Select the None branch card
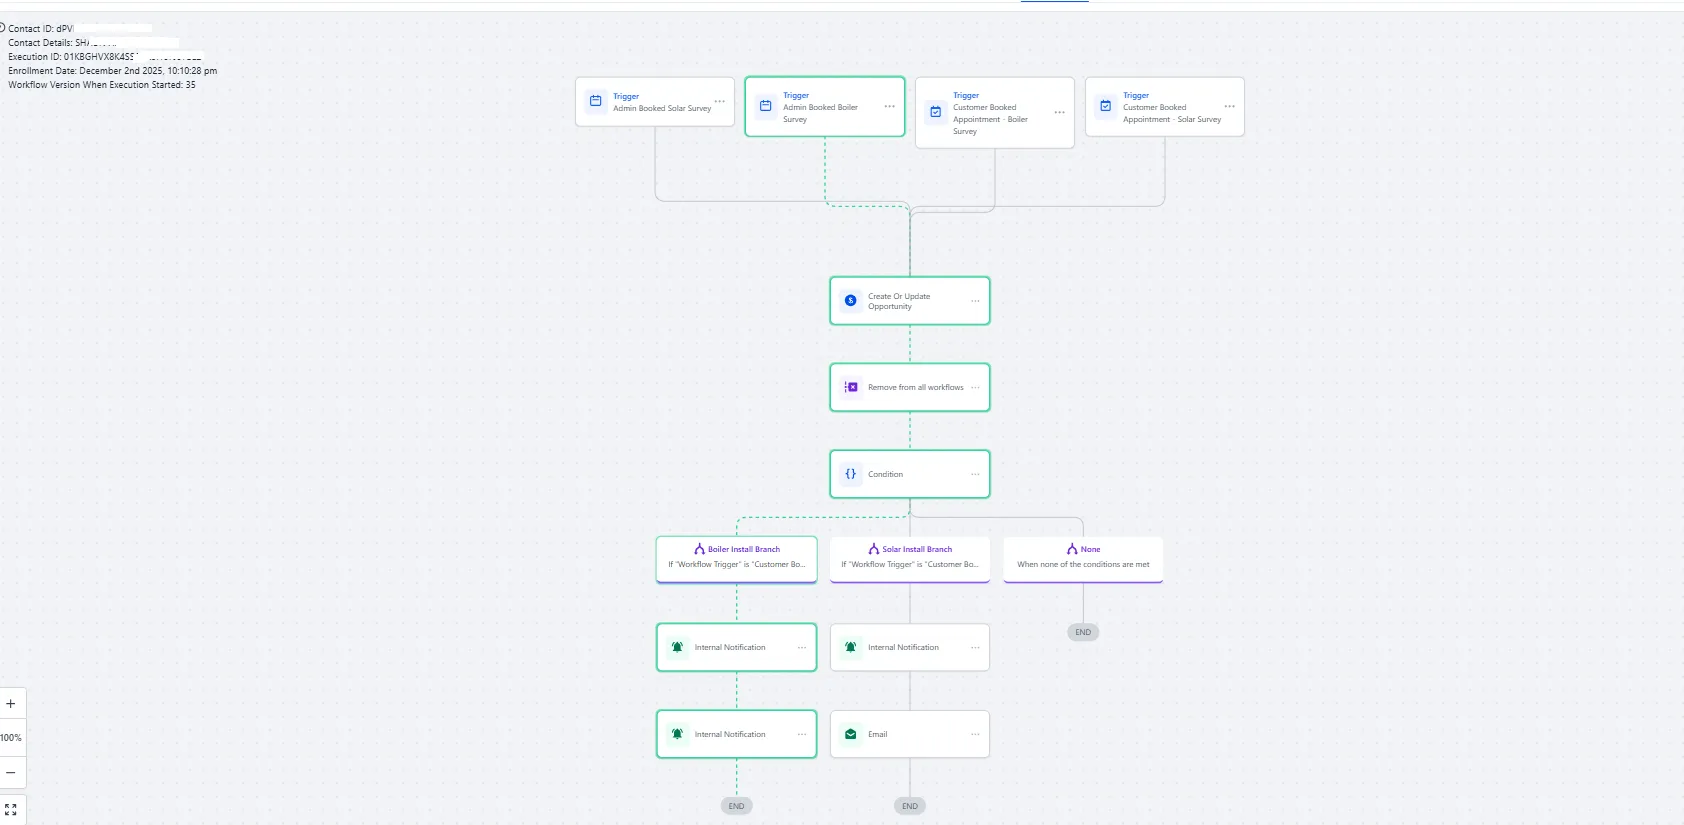 pyautogui.click(x=1083, y=559)
